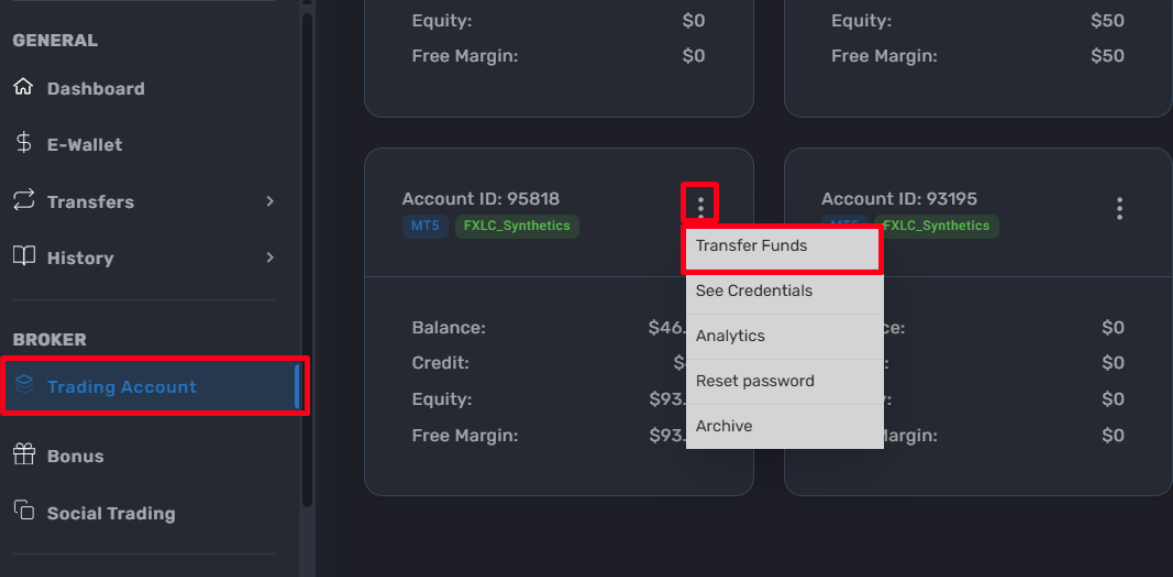Click the History book icon
The width and height of the screenshot is (1173, 577).
(23, 256)
